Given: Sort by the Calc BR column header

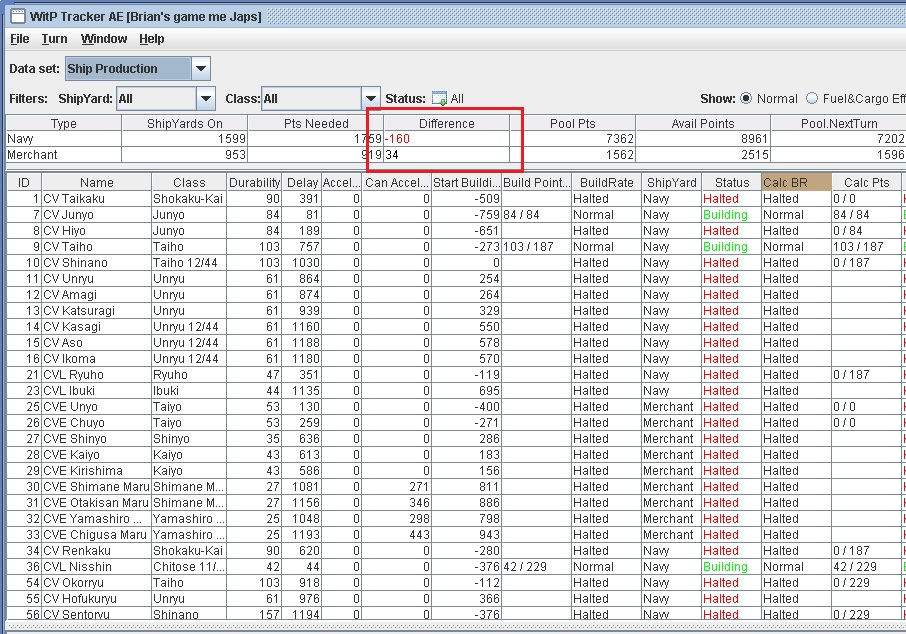Looking at the screenshot, I should [796, 183].
